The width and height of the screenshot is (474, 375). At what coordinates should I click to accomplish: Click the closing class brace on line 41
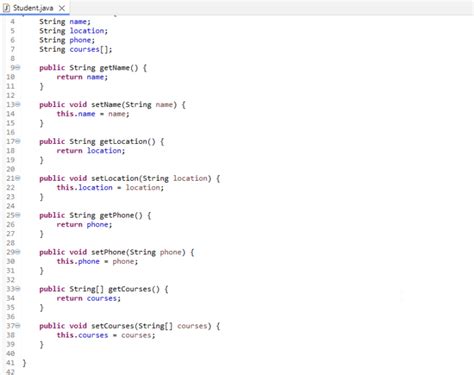(x=24, y=363)
